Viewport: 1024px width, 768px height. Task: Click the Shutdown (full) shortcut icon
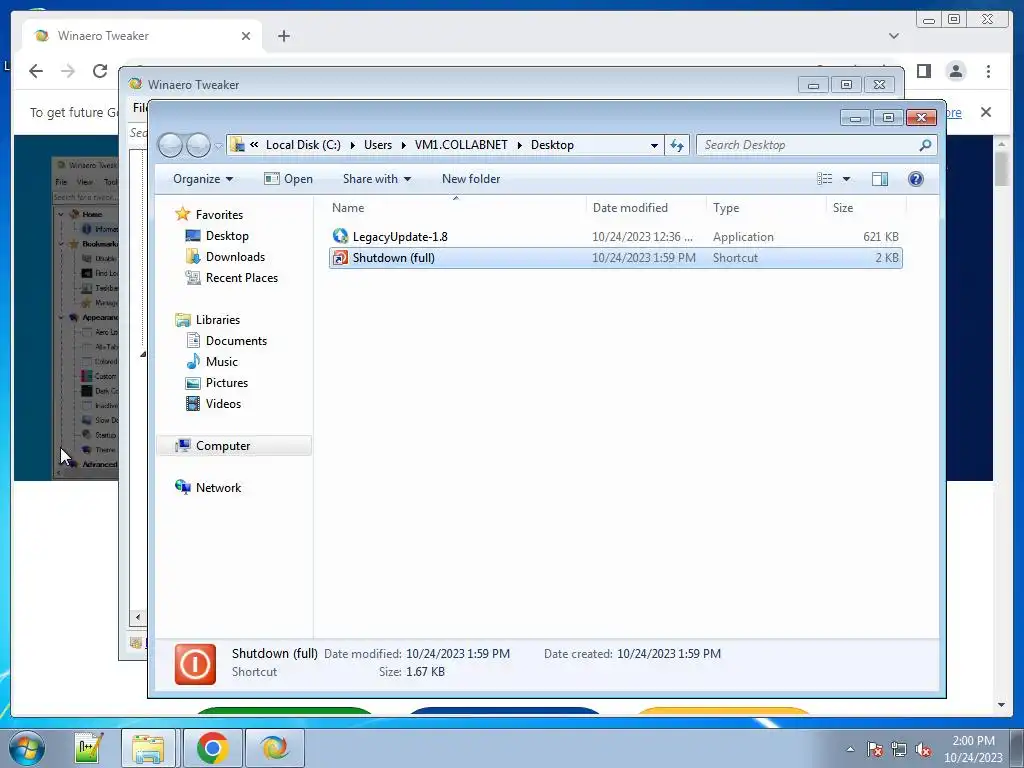click(x=340, y=258)
